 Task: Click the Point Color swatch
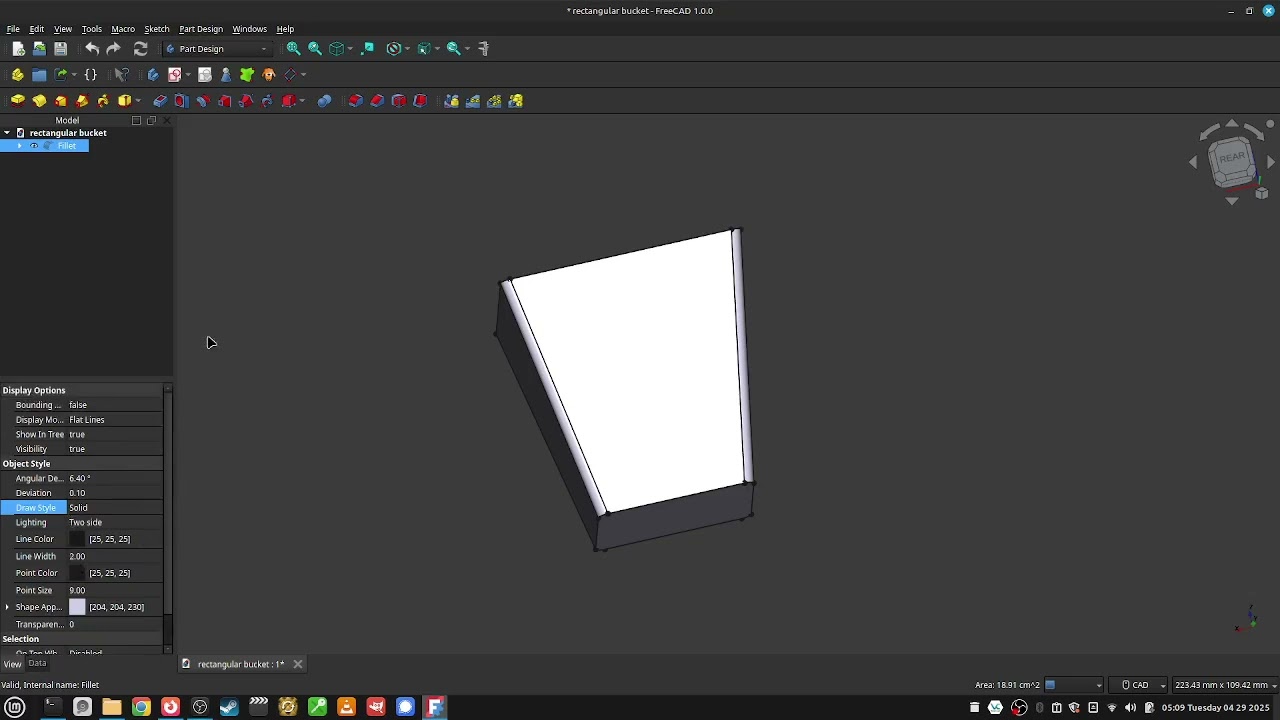click(x=77, y=573)
